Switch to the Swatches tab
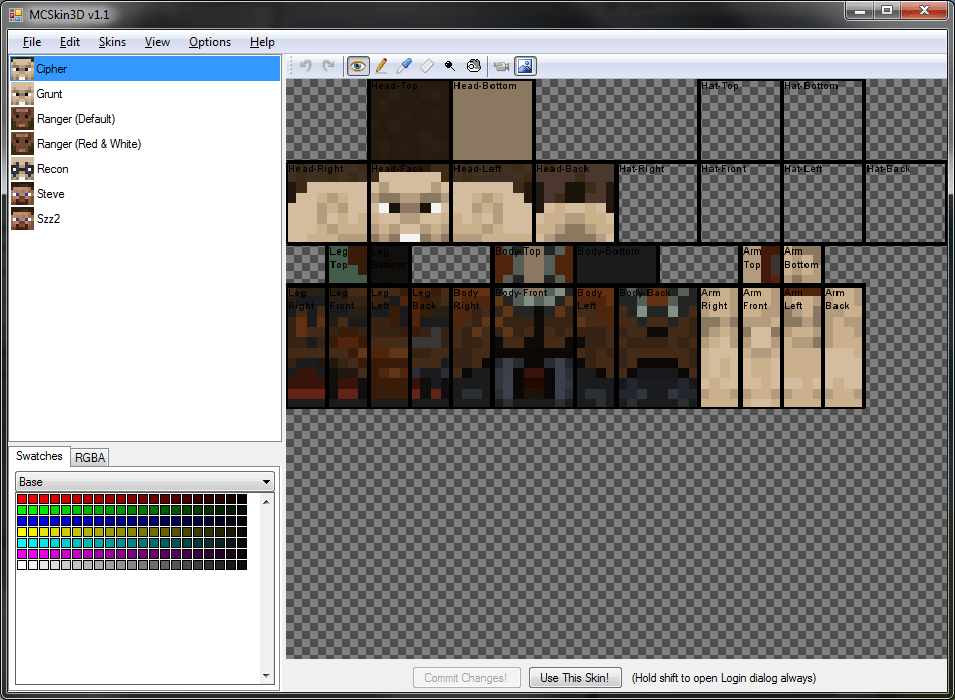955x700 pixels. (x=39, y=456)
